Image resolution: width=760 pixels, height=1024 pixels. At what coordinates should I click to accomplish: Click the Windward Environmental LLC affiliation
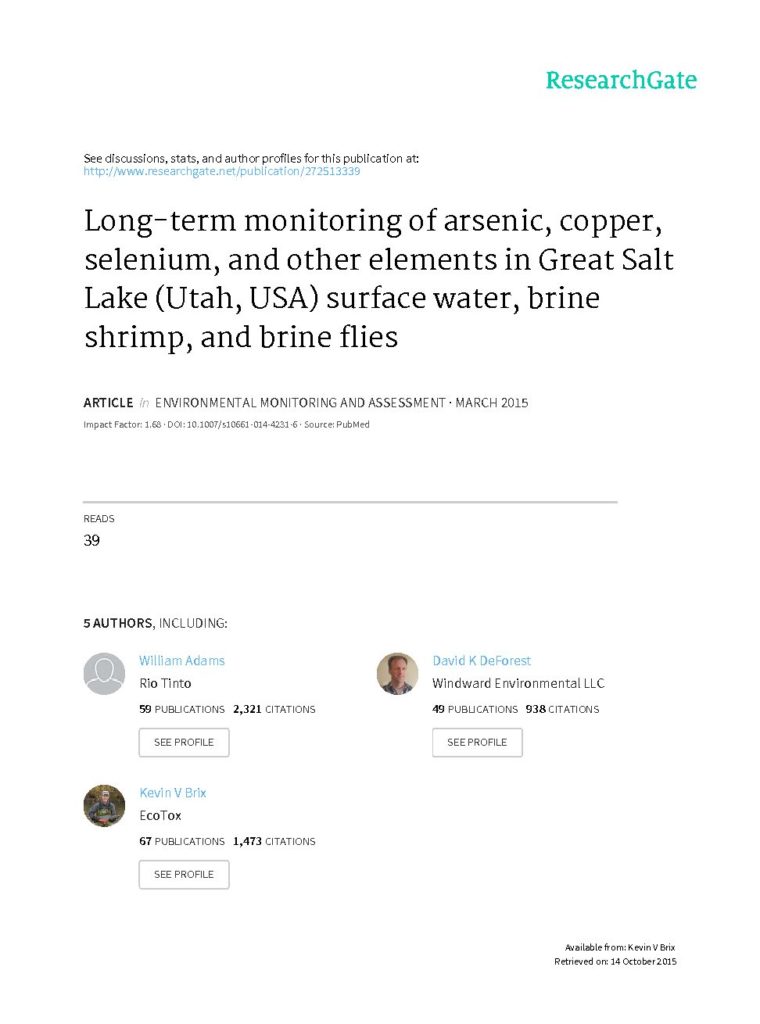coord(518,683)
